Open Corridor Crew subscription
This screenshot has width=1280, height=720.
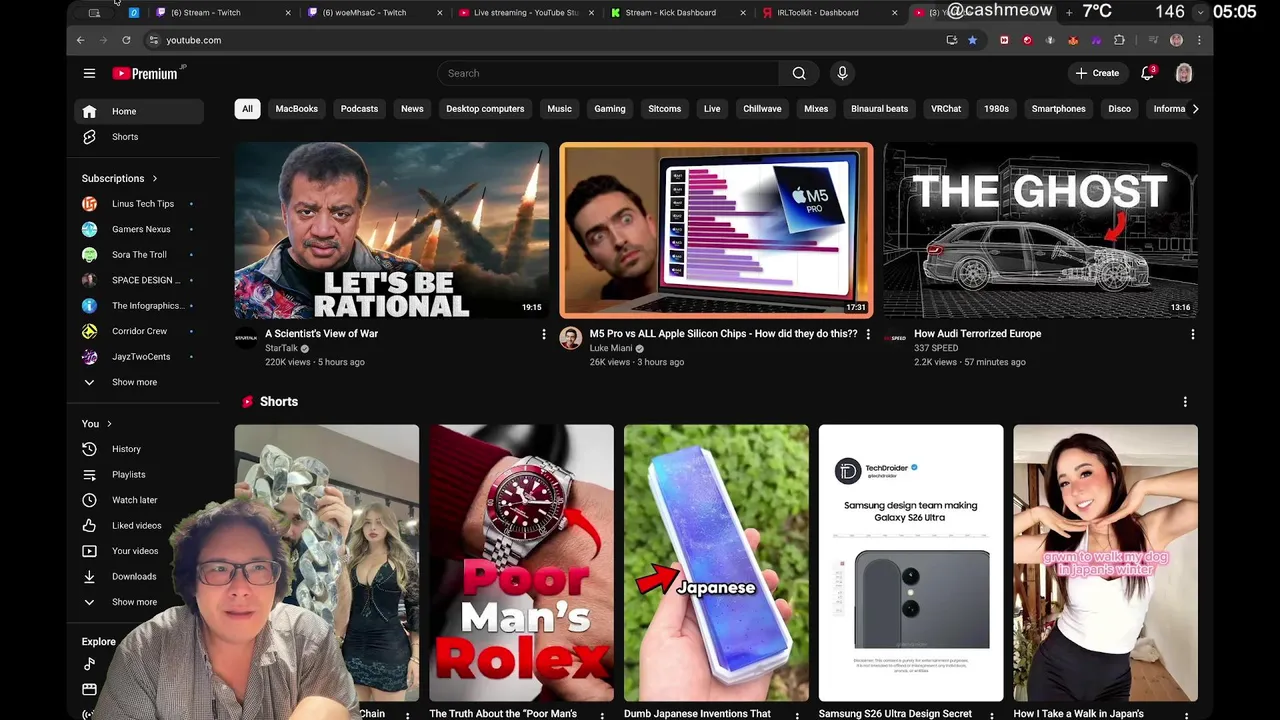click(x=139, y=331)
